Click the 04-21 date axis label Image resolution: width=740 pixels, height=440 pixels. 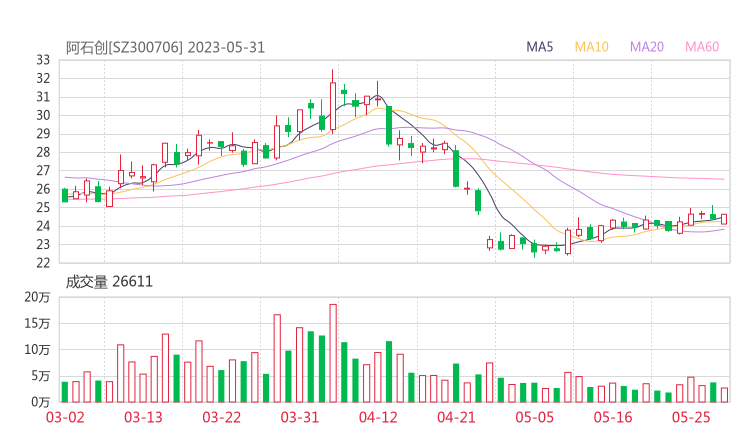(456, 417)
